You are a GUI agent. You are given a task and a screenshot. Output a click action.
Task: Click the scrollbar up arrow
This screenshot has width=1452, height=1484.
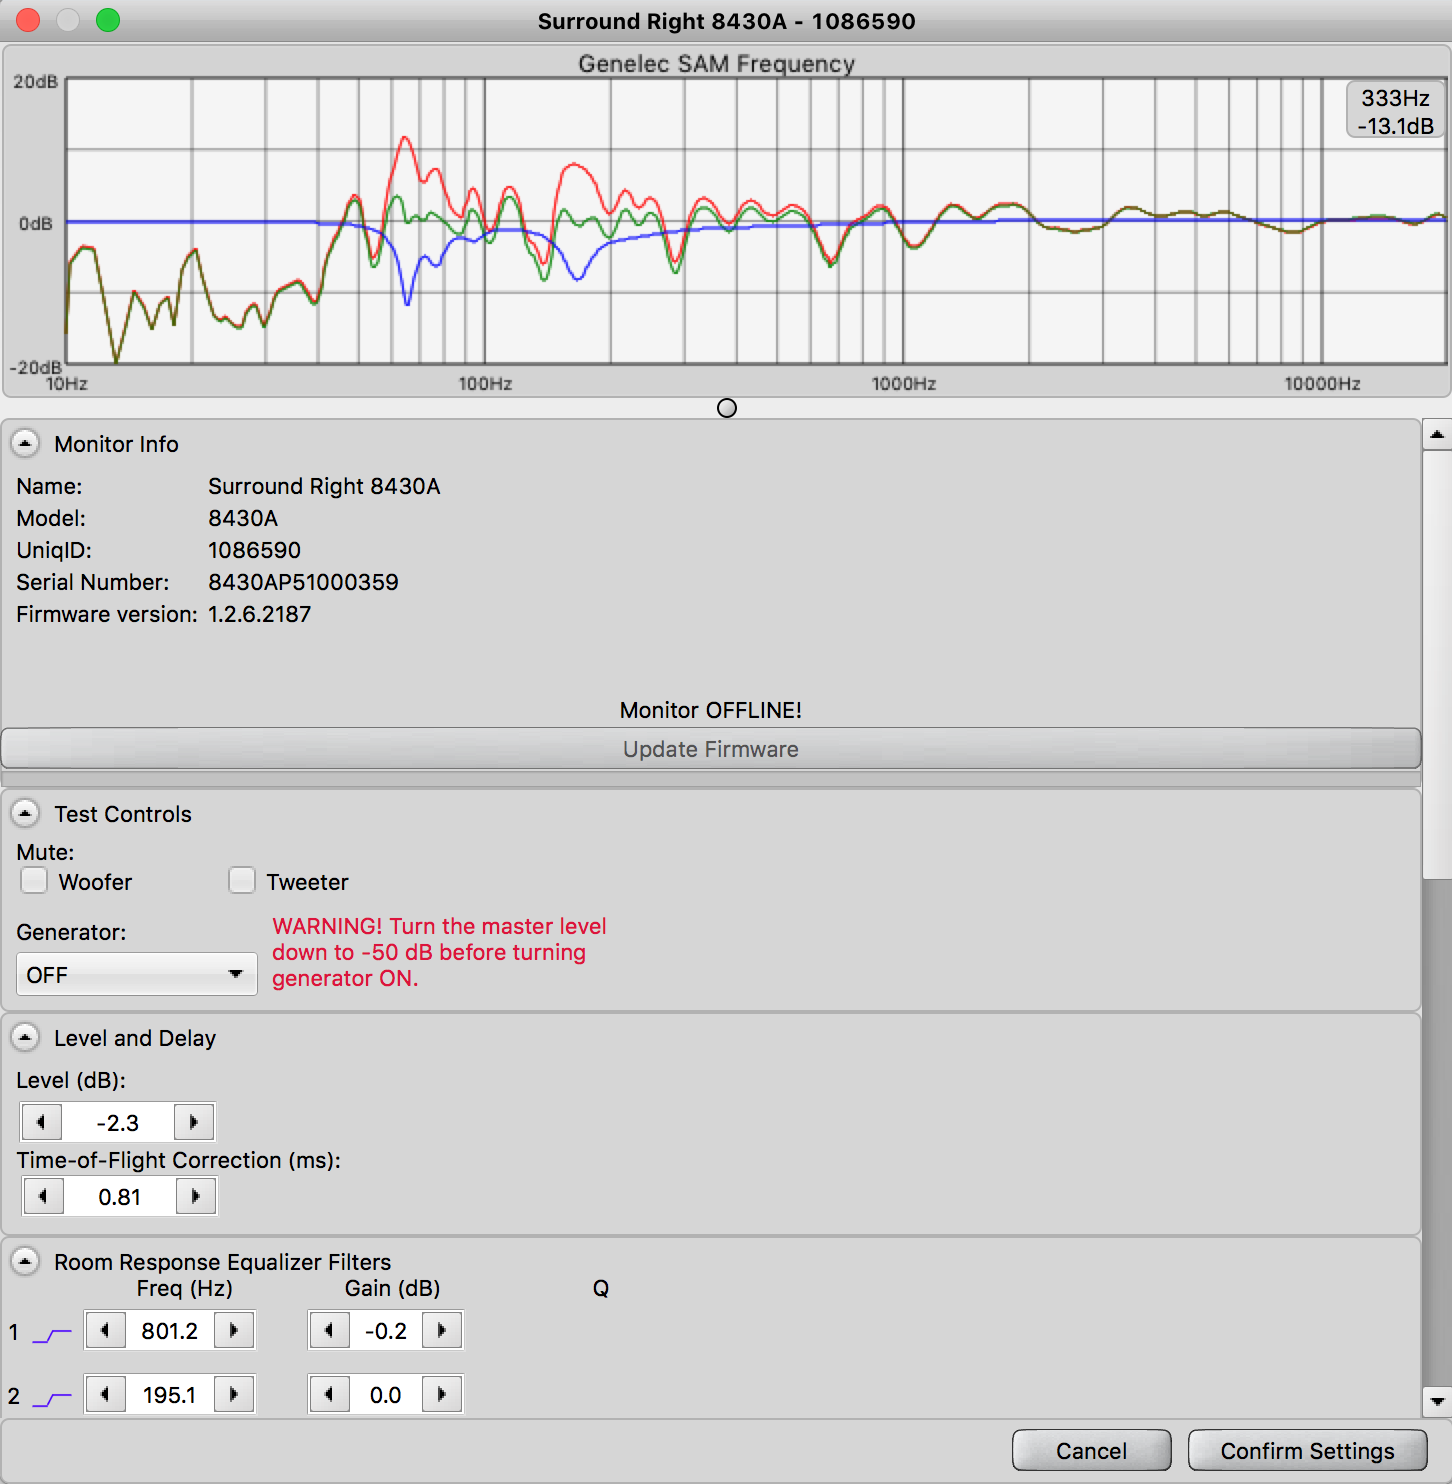click(x=1437, y=434)
